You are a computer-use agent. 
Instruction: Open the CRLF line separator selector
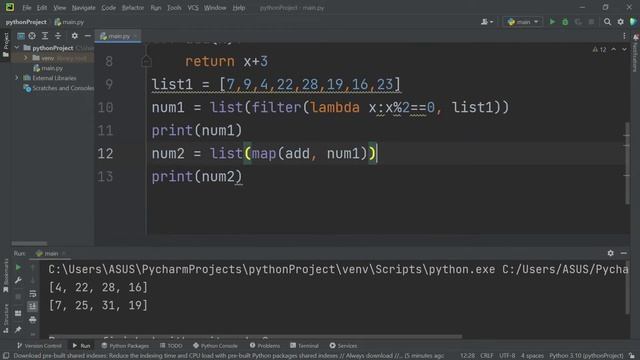tap(487, 356)
